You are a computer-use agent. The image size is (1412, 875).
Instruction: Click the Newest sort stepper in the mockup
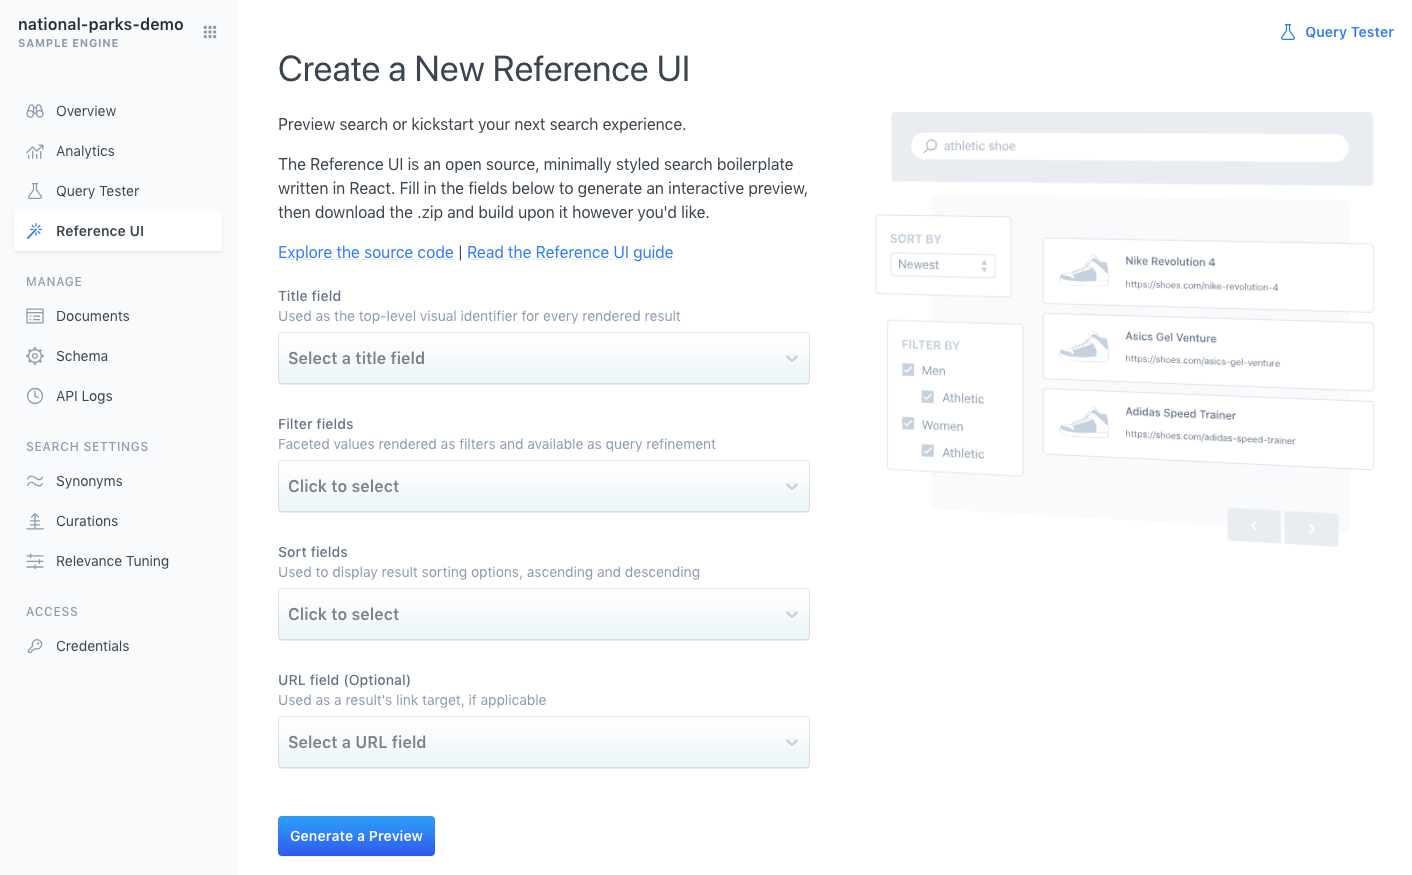pyautogui.click(x=983, y=264)
